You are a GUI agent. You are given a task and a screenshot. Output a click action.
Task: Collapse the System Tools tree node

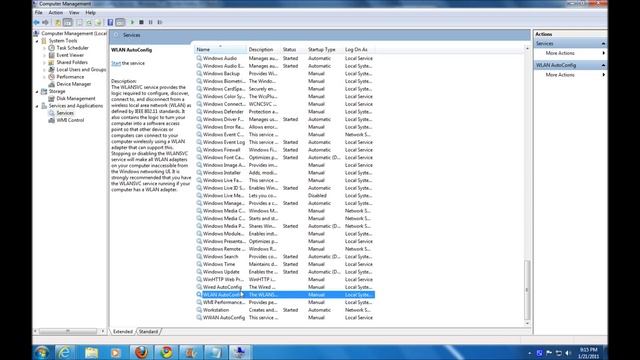coord(37,41)
